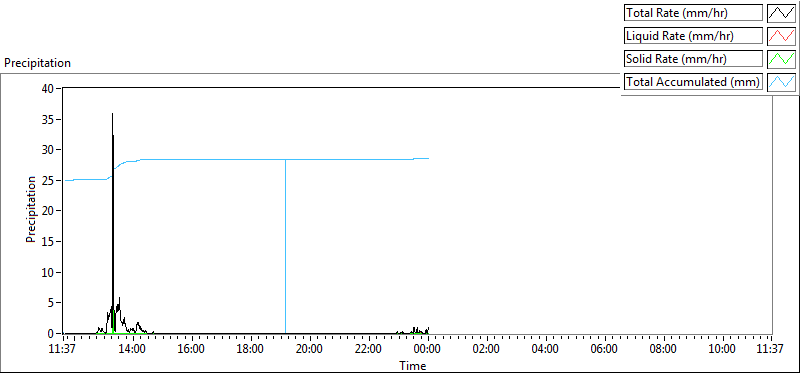Select the Solid Rate (mm/hr) legend label
The height and width of the screenshot is (373, 800).
pyautogui.click(x=693, y=59)
